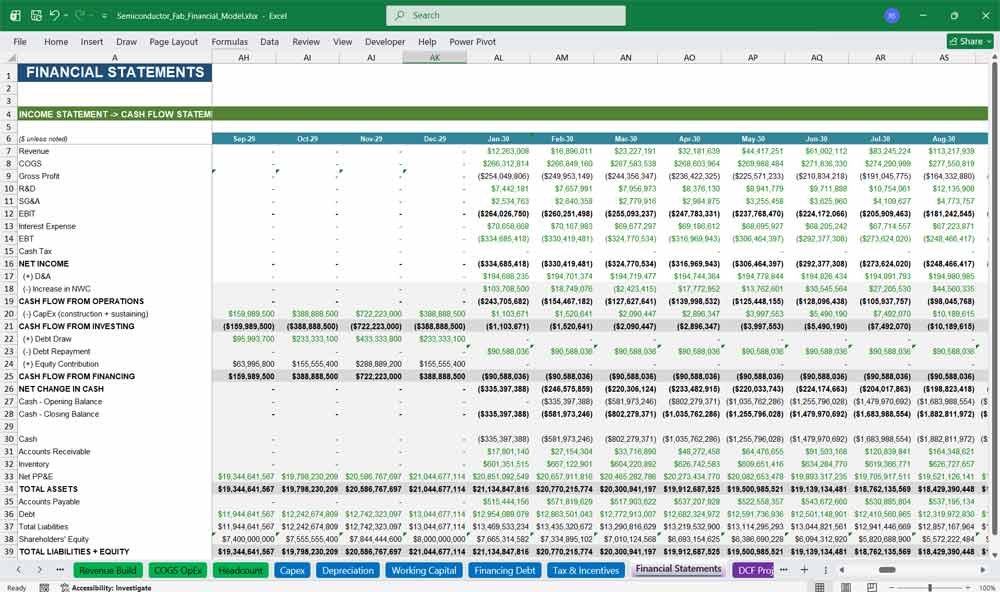1000x592 pixels.
Task: Switch to the DCF Proj sheet tab
Action: pyautogui.click(x=754, y=570)
